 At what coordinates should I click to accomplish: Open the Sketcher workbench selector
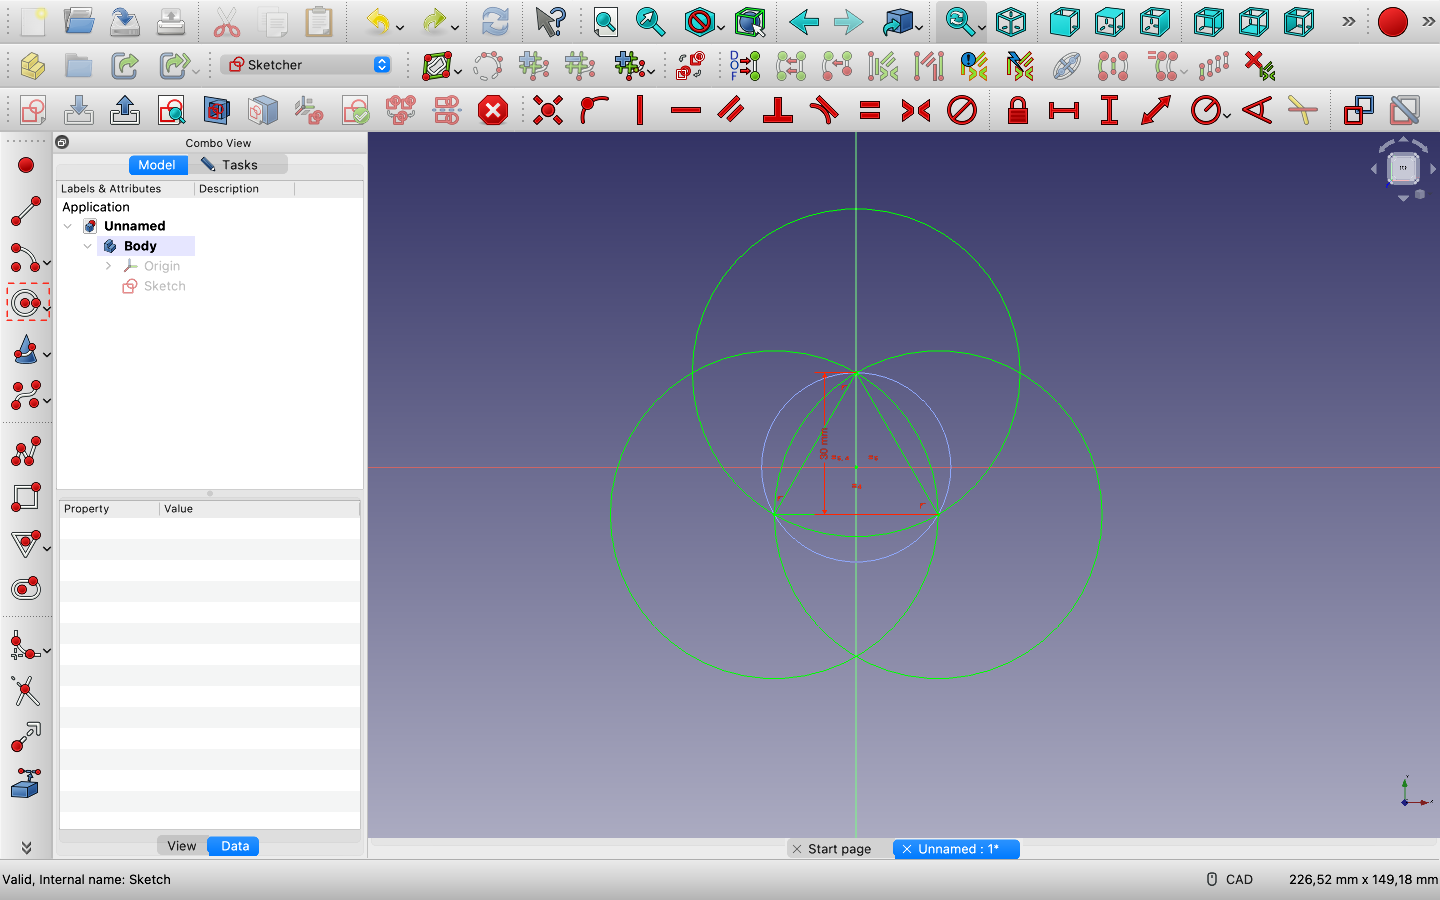[x=305, y=65]
